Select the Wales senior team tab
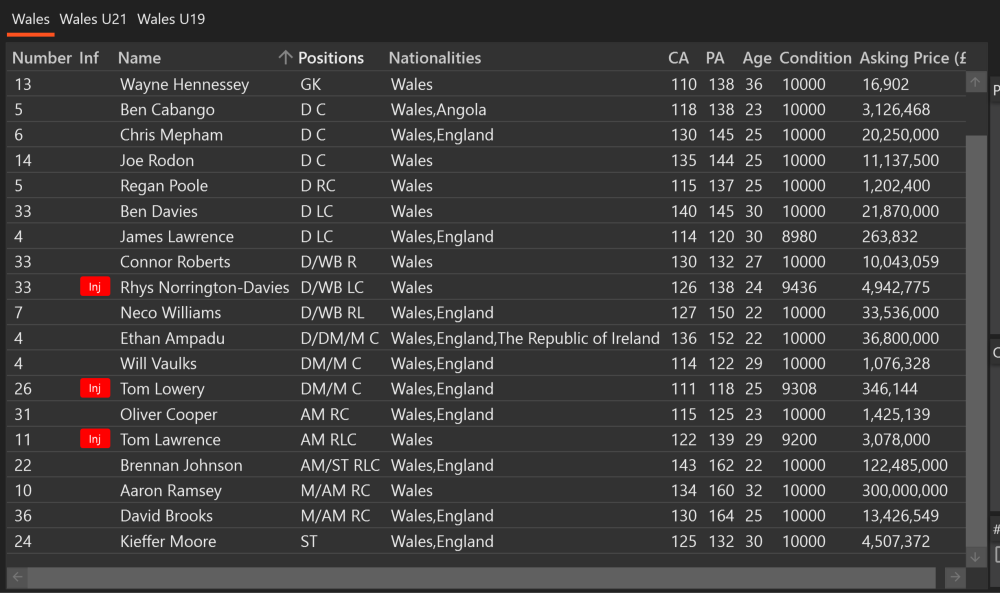The height and width of the screenshot is (593, 1000). pyautogui.click(x=31, y=19)
